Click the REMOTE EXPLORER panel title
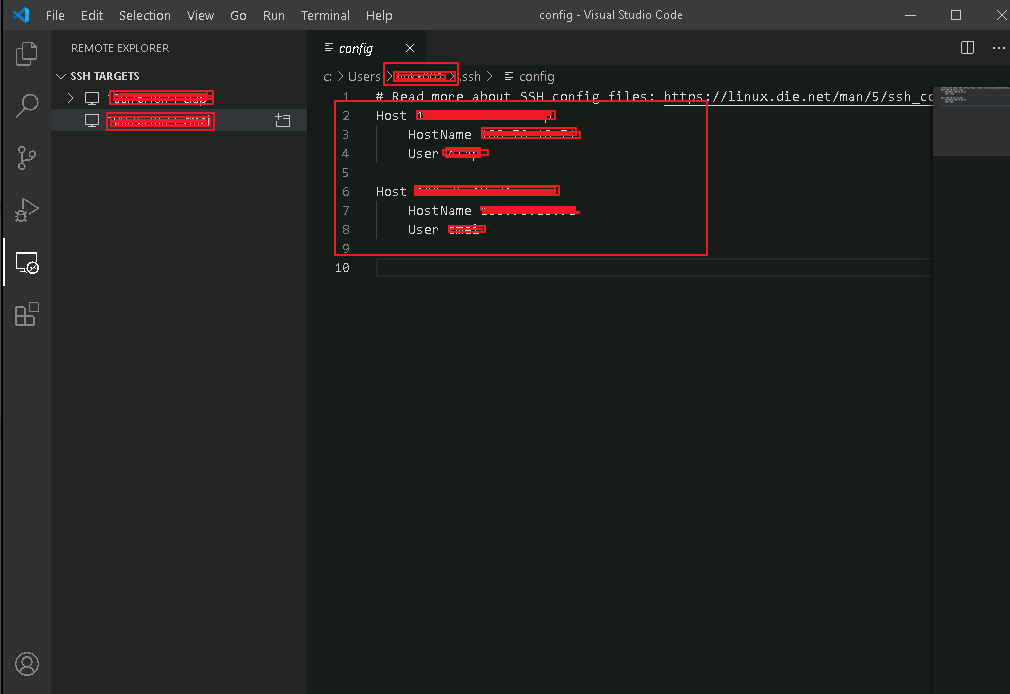Screen dimensions: 1010x694 120,48
